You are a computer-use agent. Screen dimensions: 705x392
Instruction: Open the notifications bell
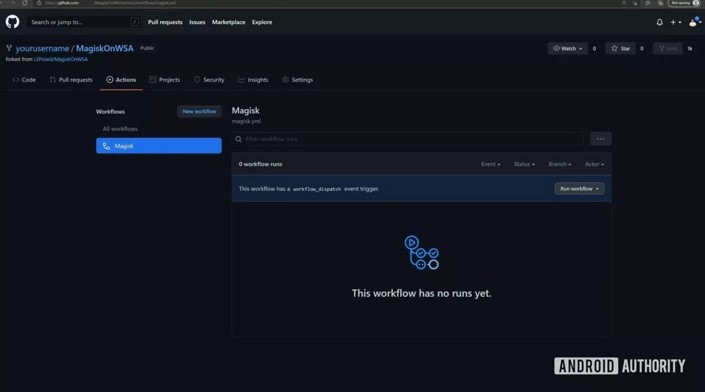coord(660,22)
